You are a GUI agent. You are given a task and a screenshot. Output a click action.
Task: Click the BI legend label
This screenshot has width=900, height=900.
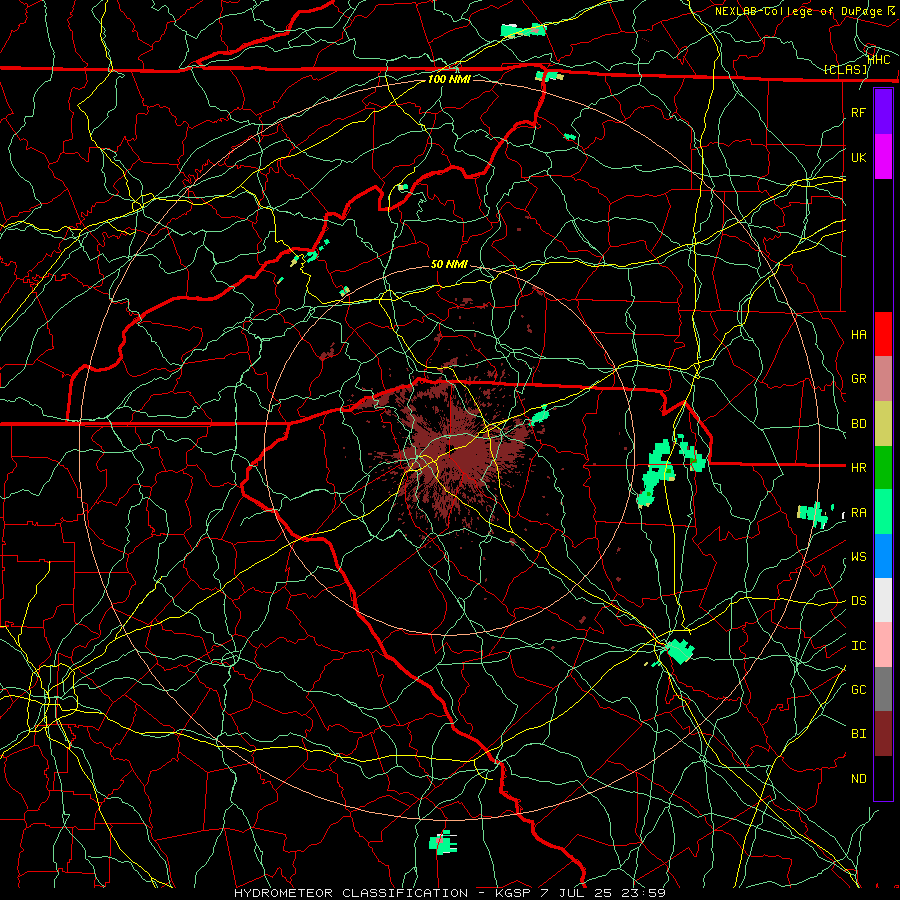coord(859,734)
